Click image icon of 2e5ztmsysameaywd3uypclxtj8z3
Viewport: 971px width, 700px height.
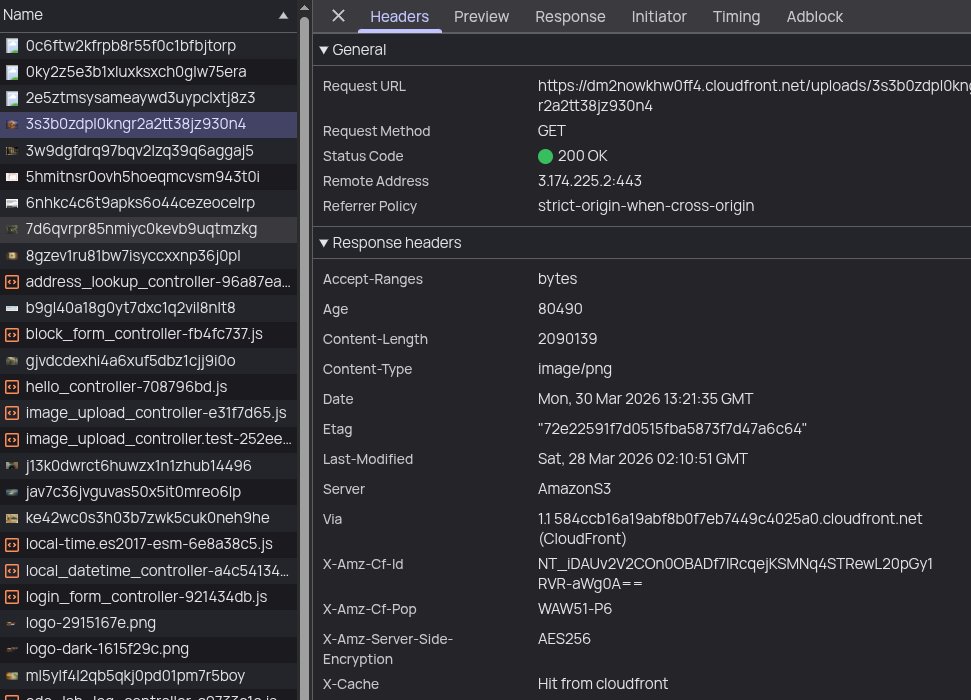pyautogui.click(x=12, y=98)
